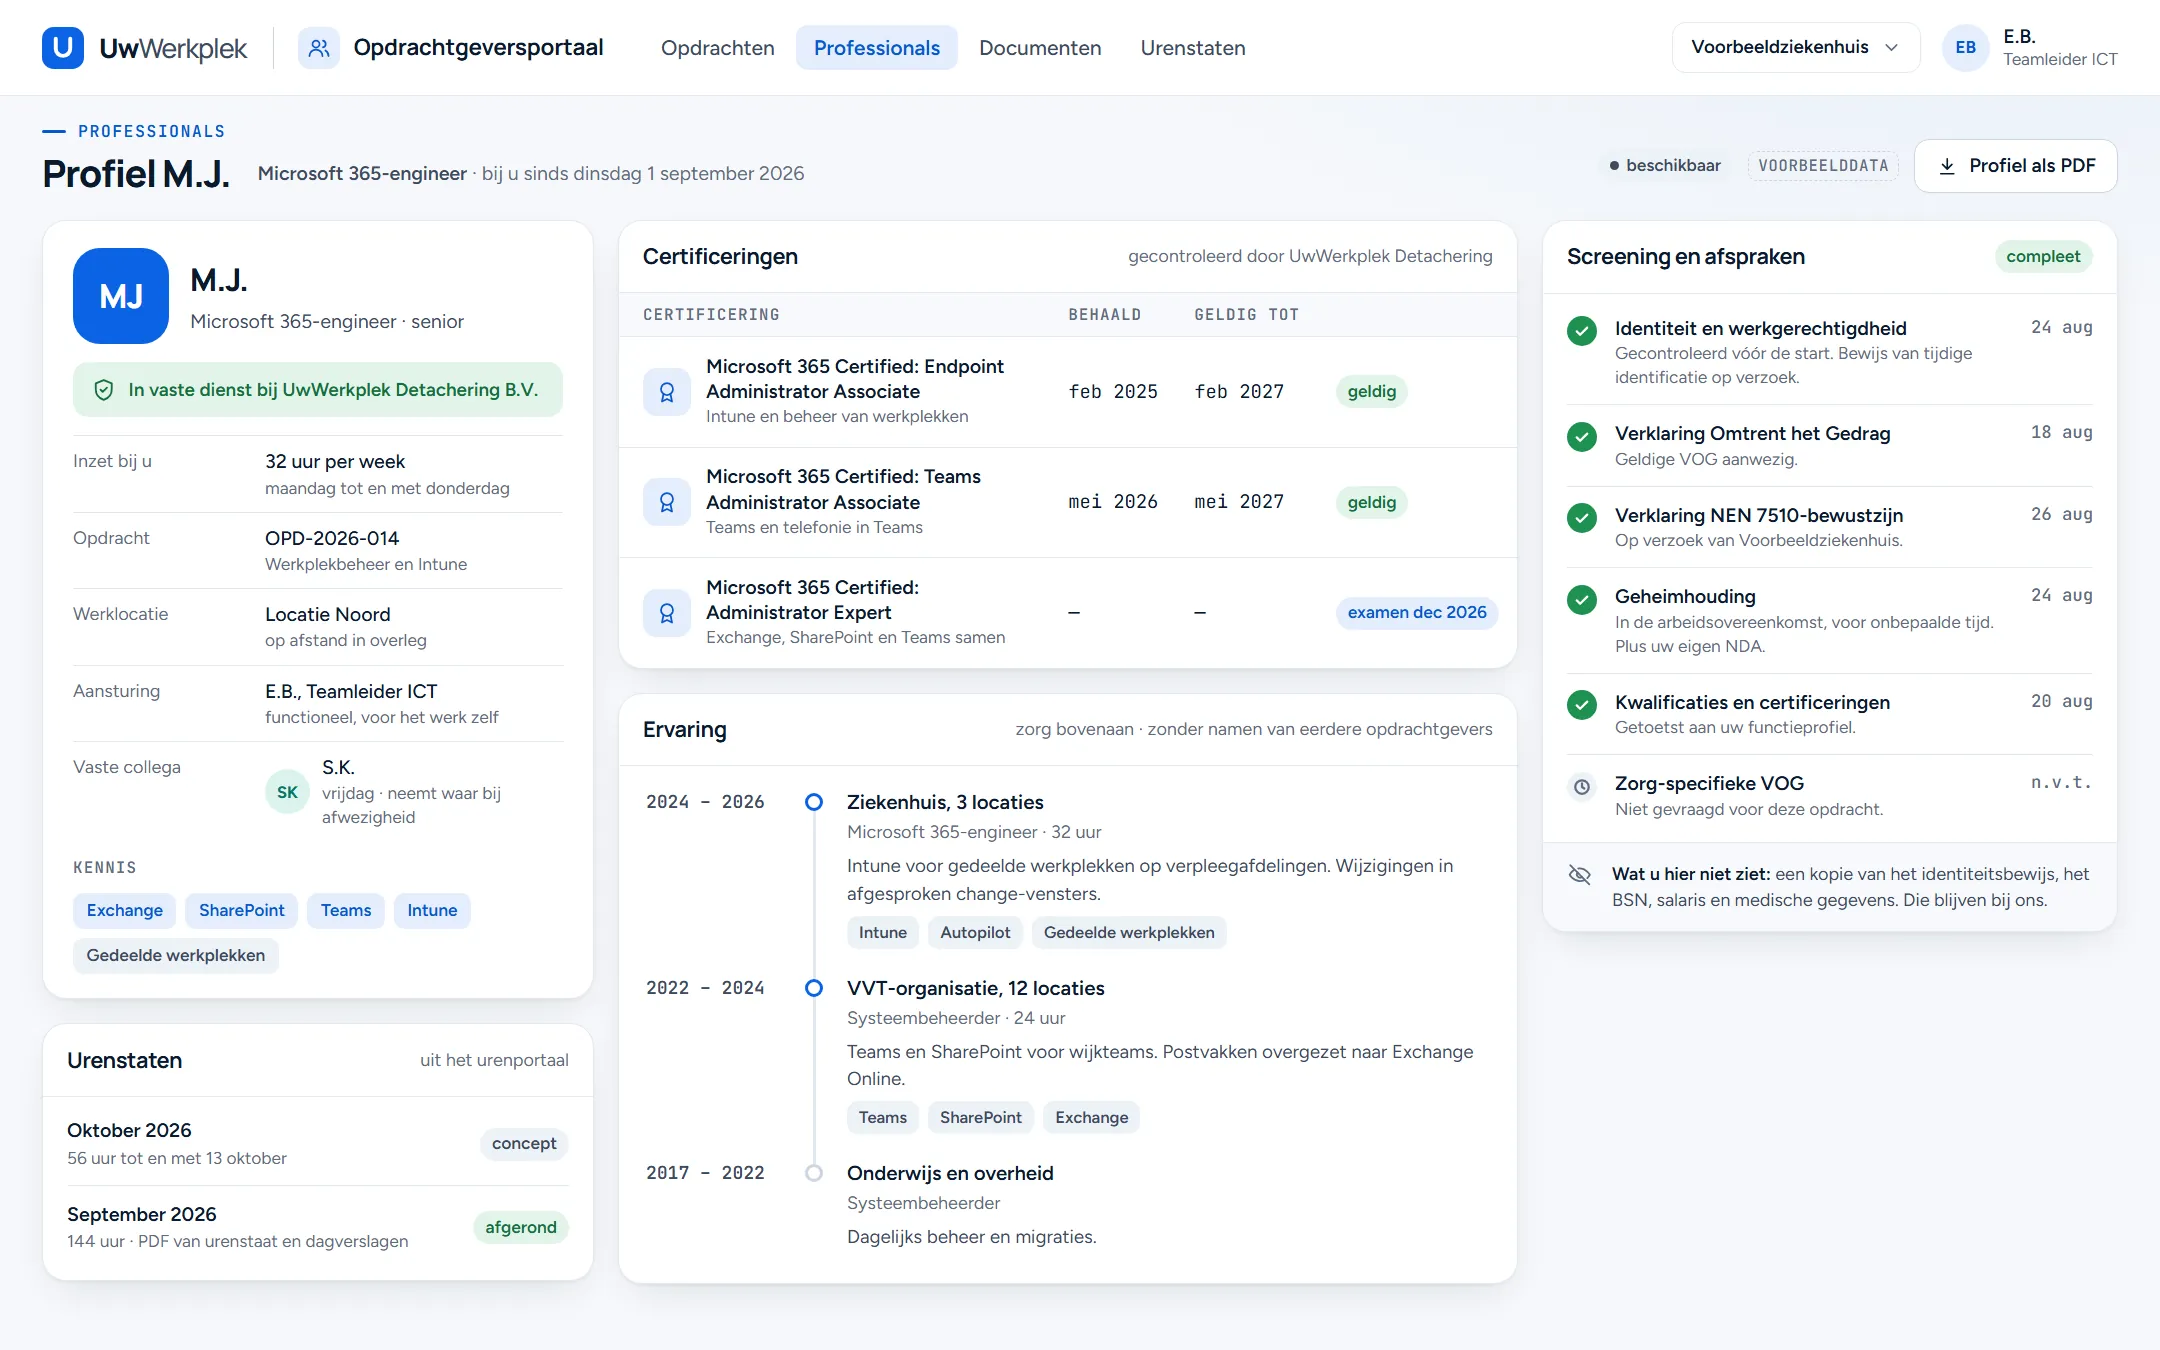The height and width of the screenshot is (1350, 2160).
Task: Click checkmark for Geheimhouding
Action: click(1582, 599)
